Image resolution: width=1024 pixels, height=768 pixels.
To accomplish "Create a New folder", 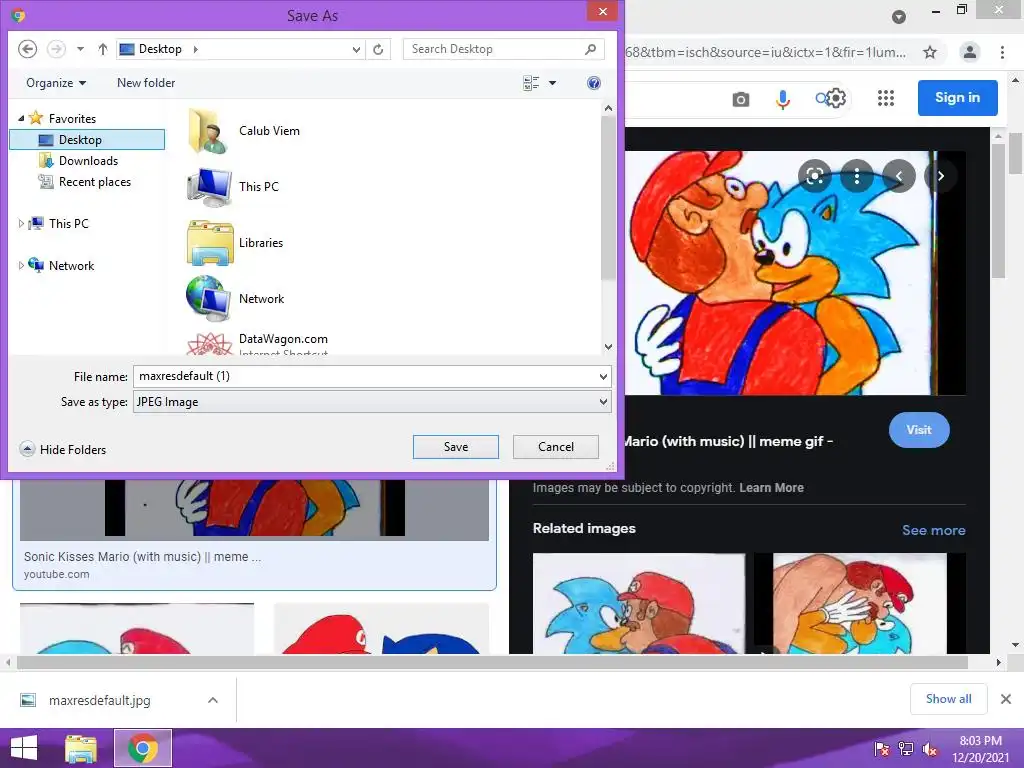I will click(146, 83).
